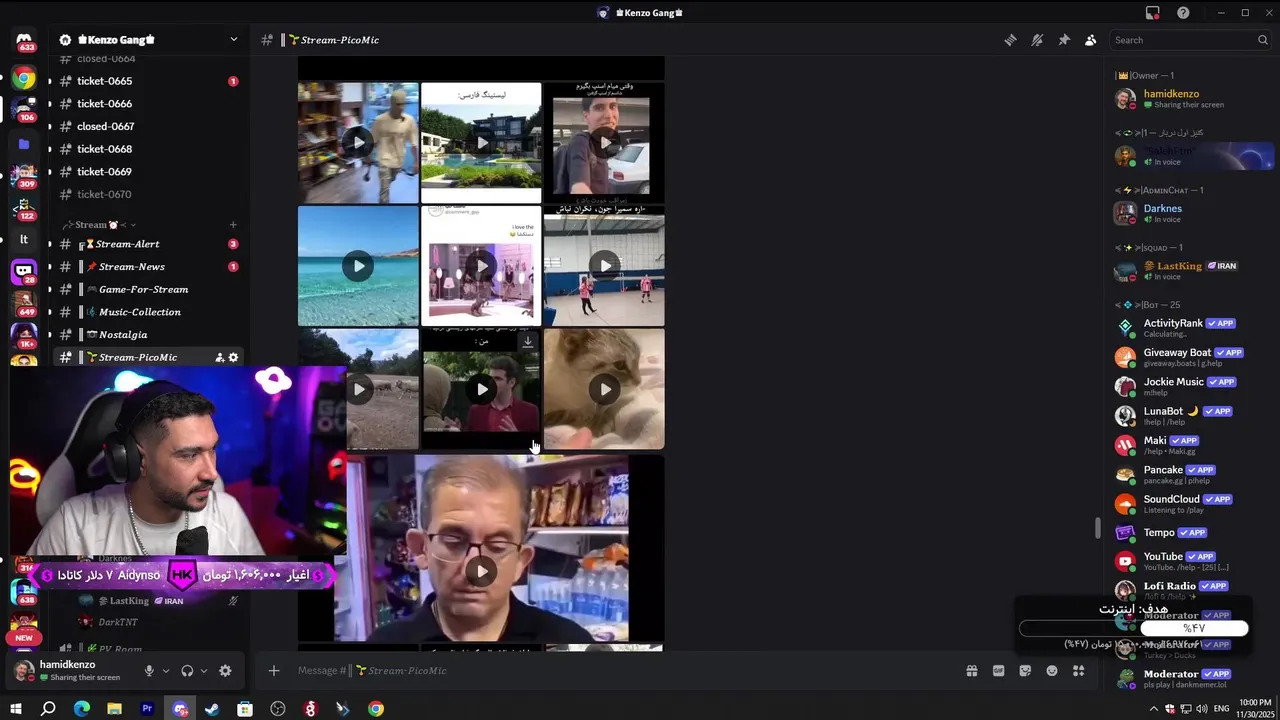Image resolution: width=1280 pixels, height=720 pixels.
Task: Toggle the member list panel
Action: pos(1090,40)
